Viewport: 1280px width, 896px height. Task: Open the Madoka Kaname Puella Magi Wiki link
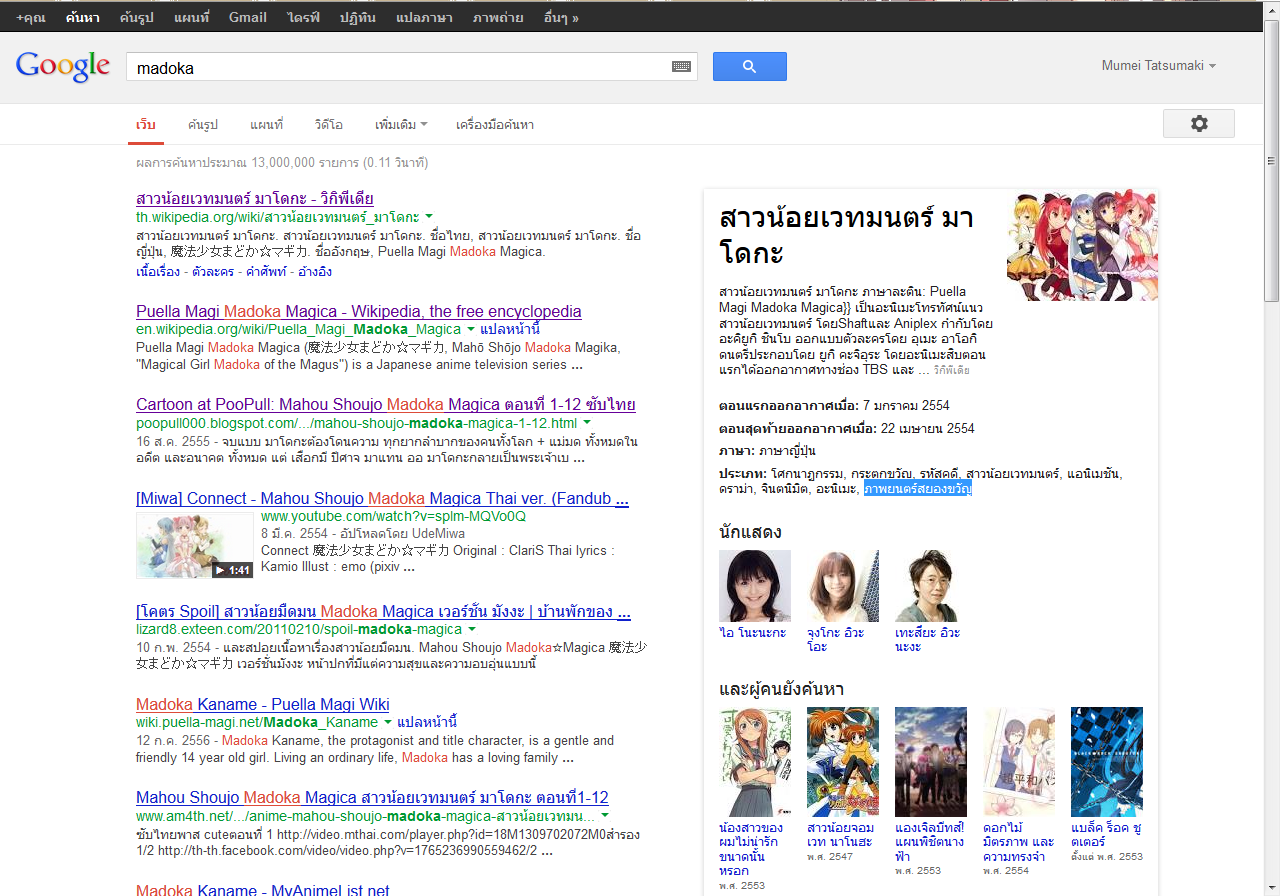263,704
